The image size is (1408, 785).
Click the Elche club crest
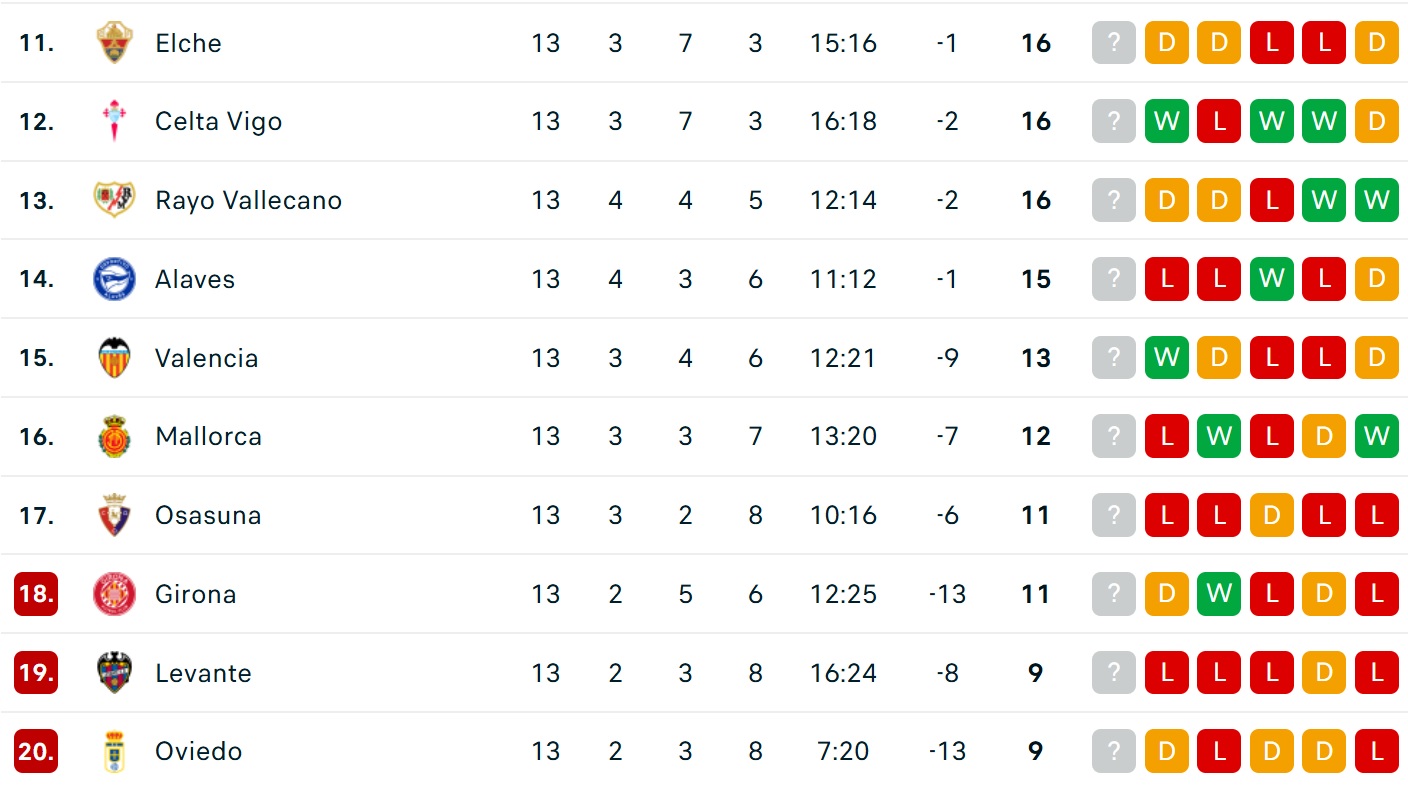tap(114, 43)
